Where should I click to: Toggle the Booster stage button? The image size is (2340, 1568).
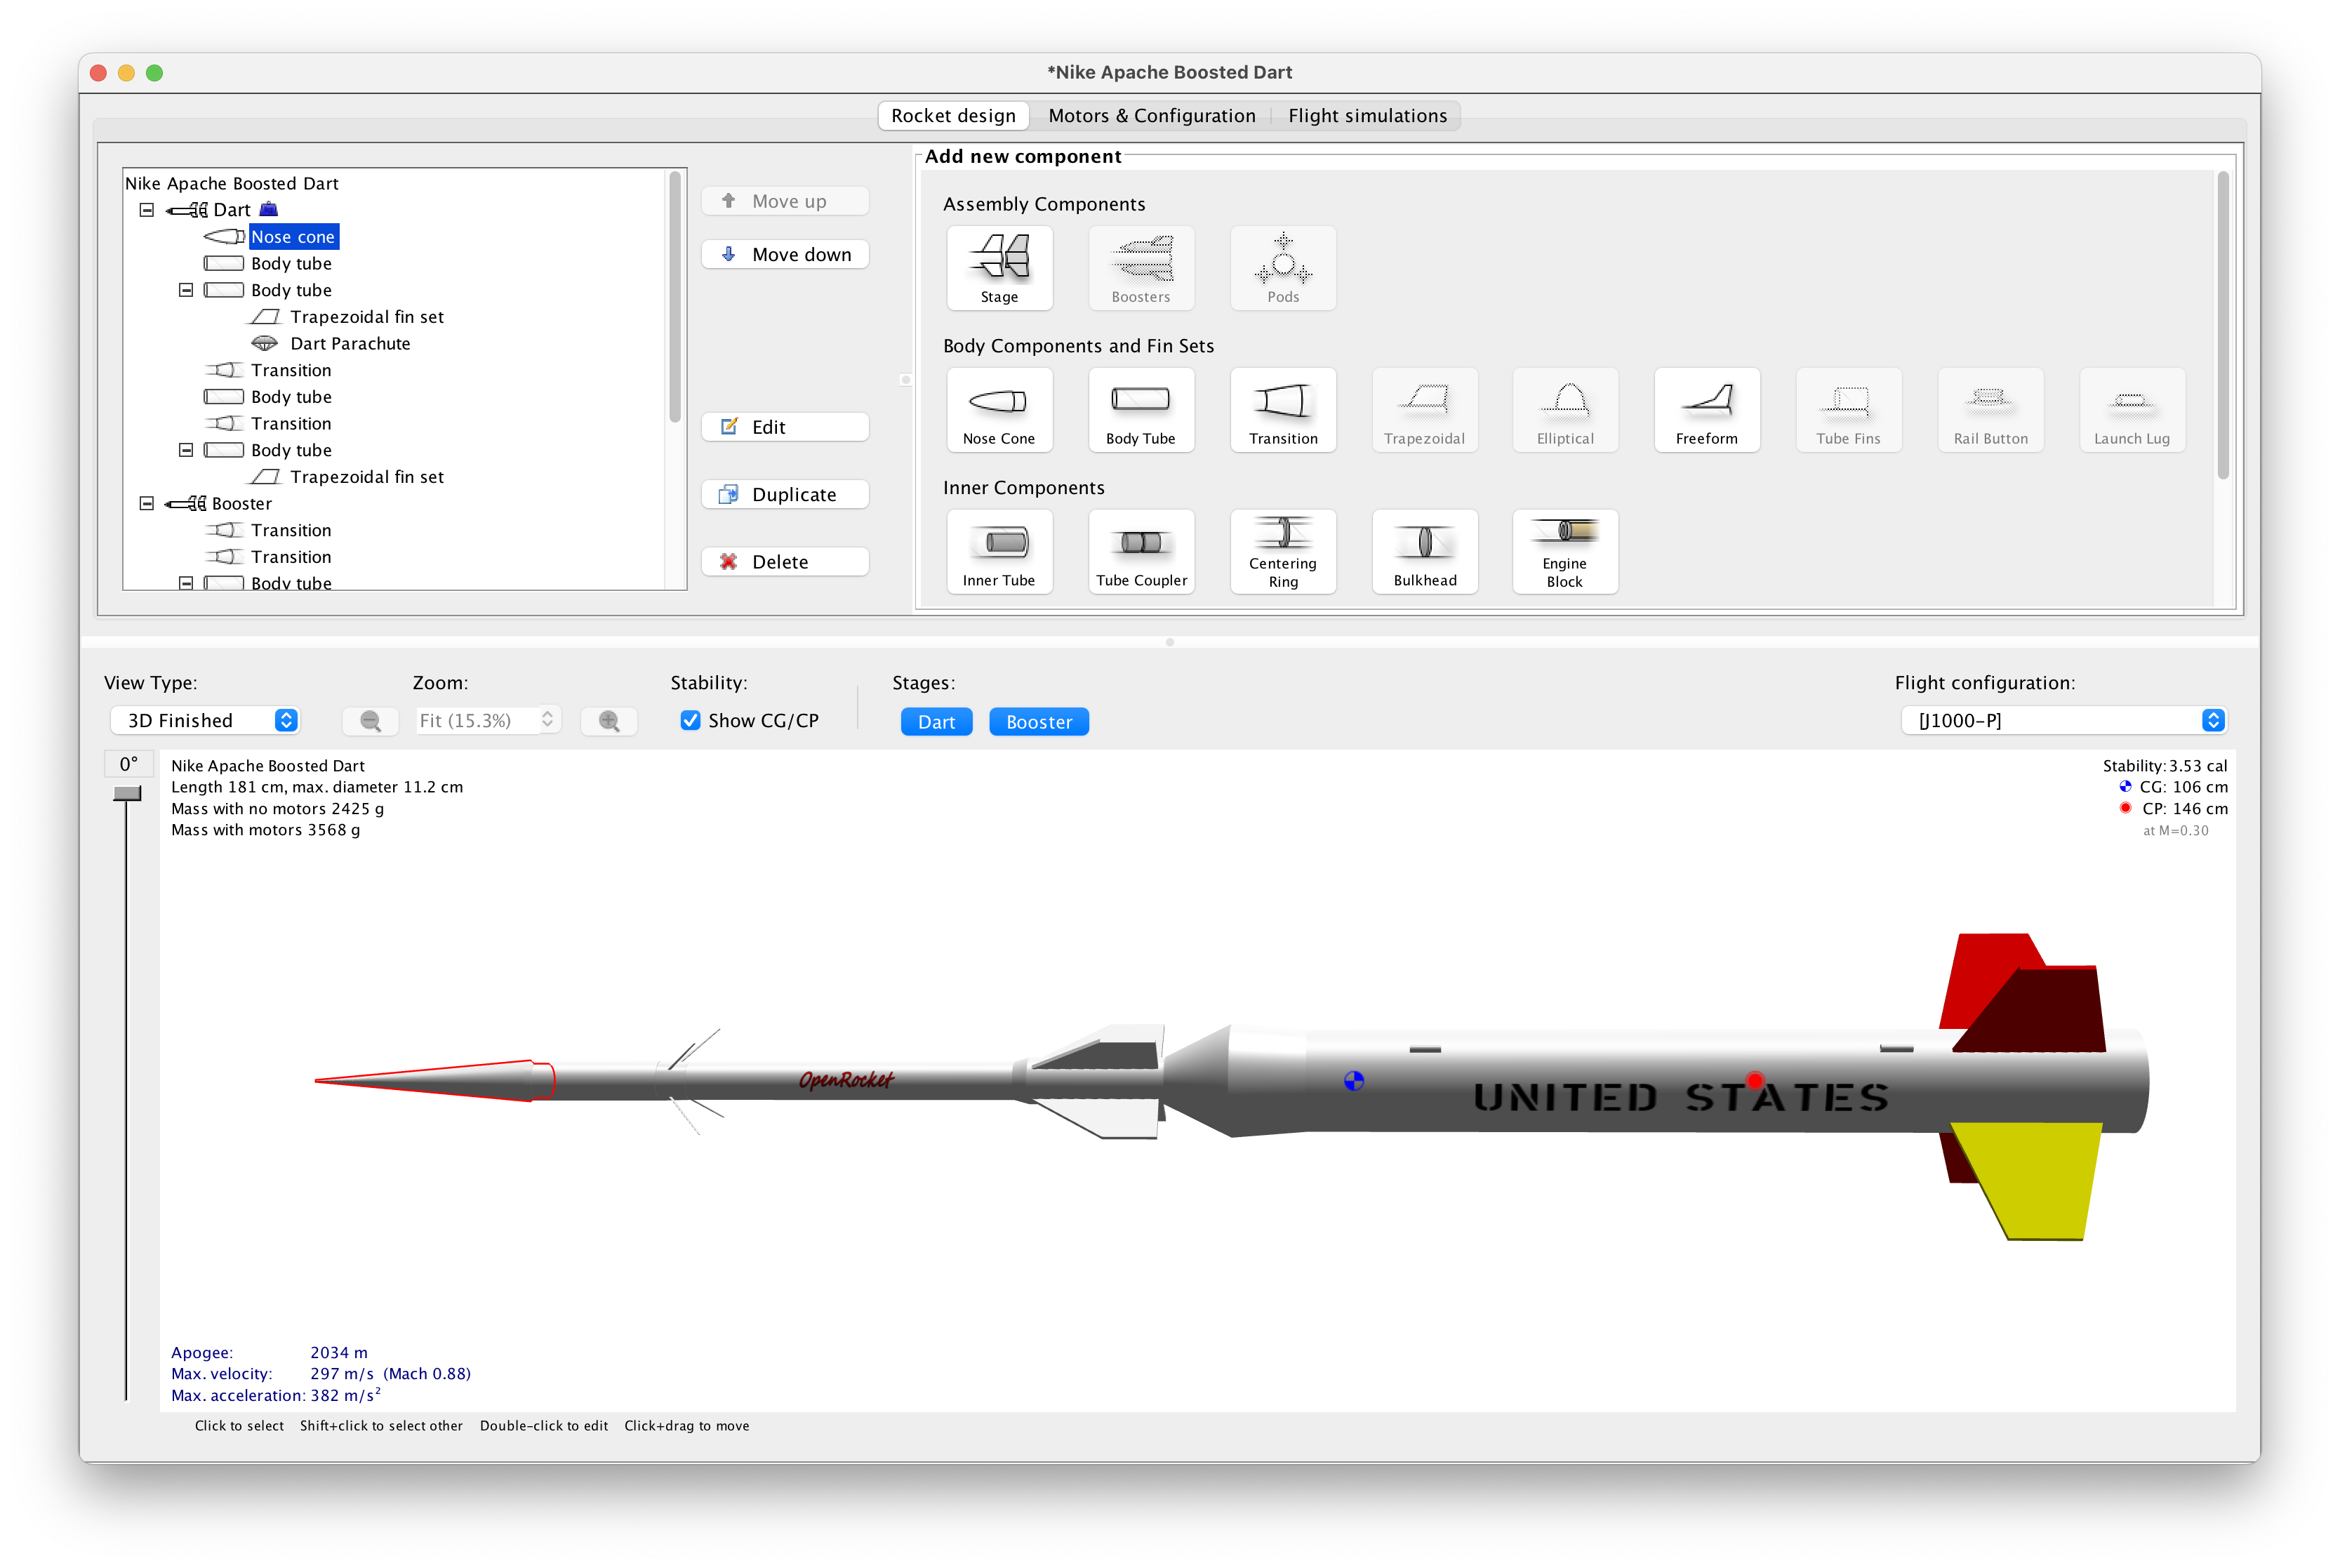[x=1038, y=722]
